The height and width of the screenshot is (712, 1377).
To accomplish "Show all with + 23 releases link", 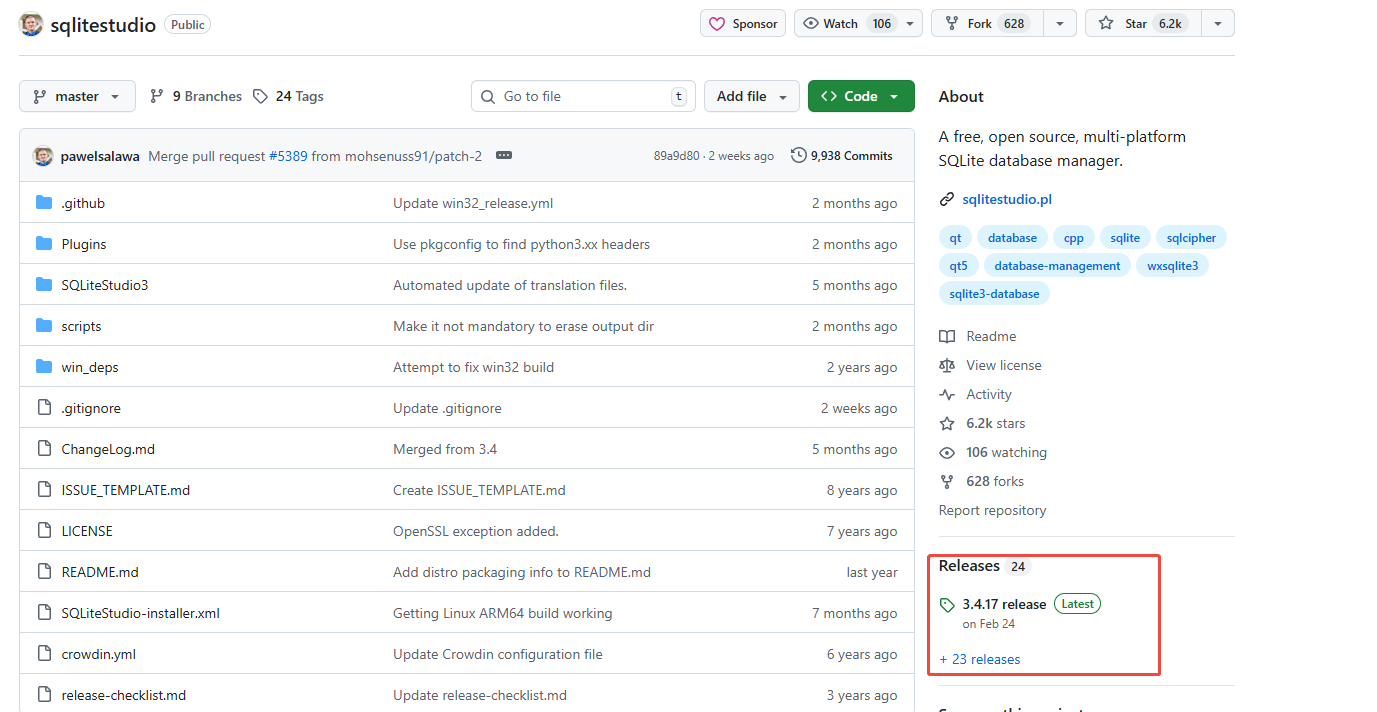I will click(980, 660).
